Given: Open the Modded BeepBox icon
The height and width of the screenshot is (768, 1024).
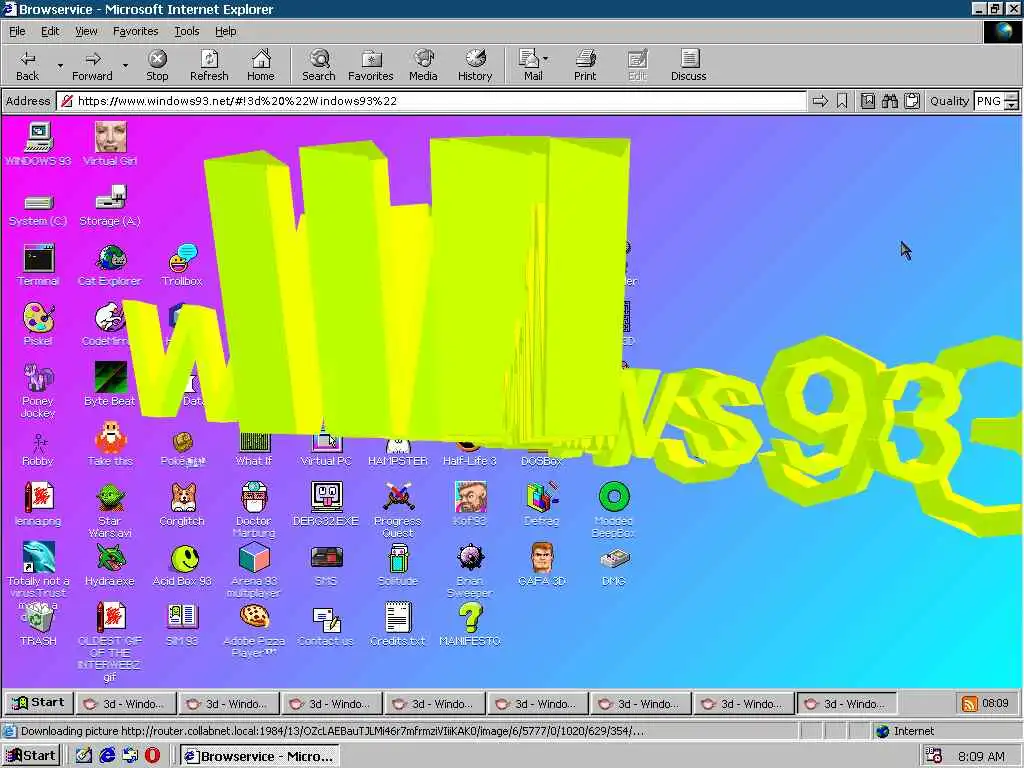Looking at the screenshot, I should pyautogui.click(x=613, y=511).
